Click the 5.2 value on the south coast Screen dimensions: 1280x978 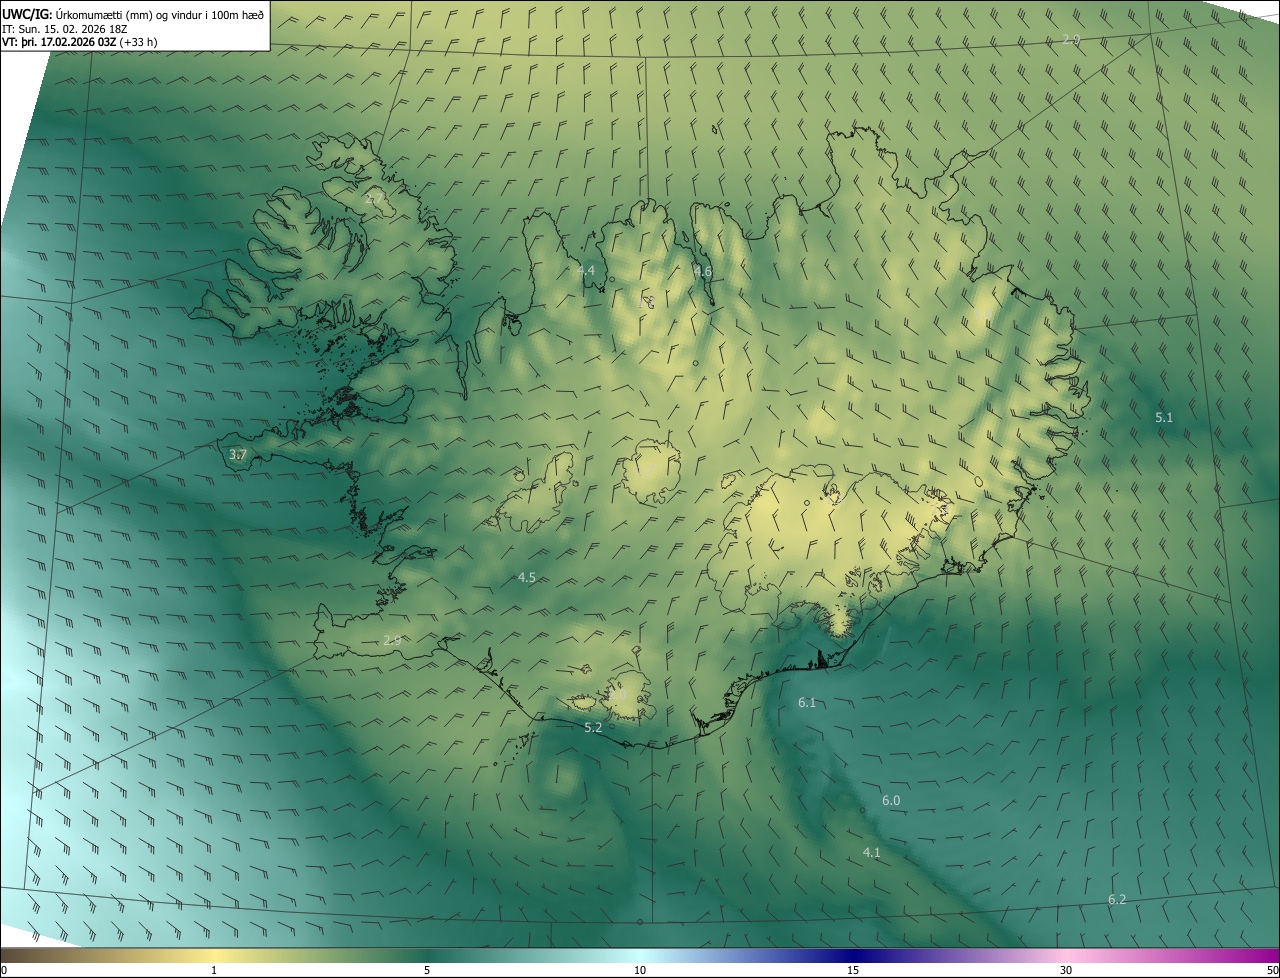click(593, 727)
